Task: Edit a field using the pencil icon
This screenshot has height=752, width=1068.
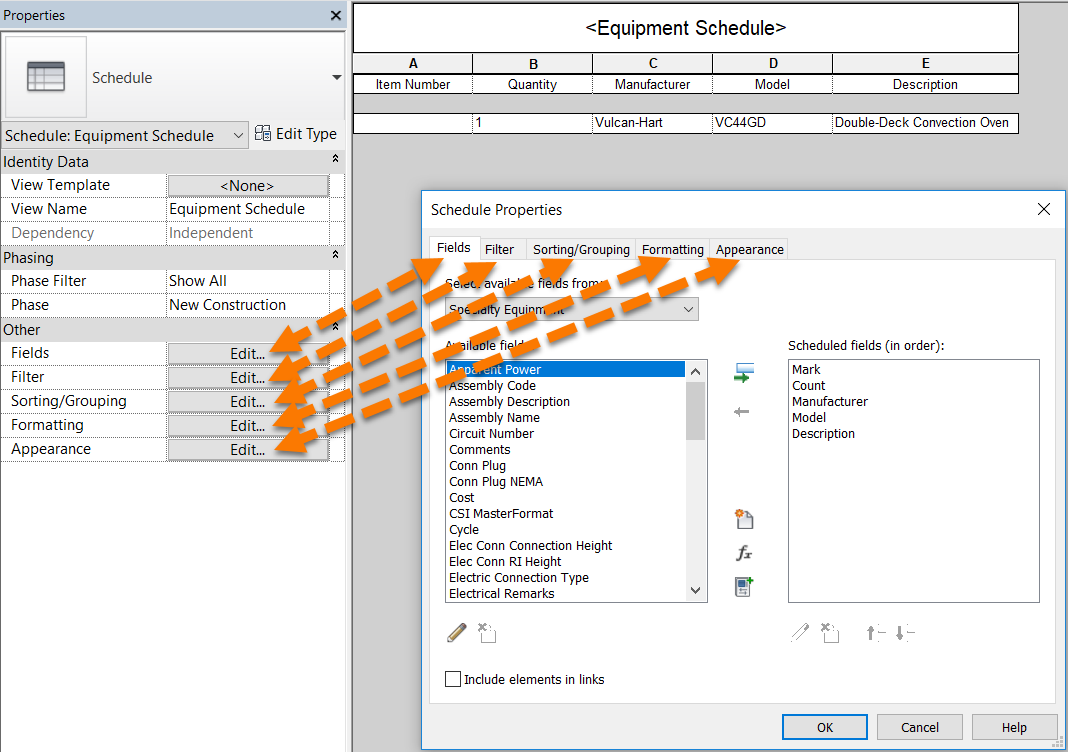Action: coord(456,633)
